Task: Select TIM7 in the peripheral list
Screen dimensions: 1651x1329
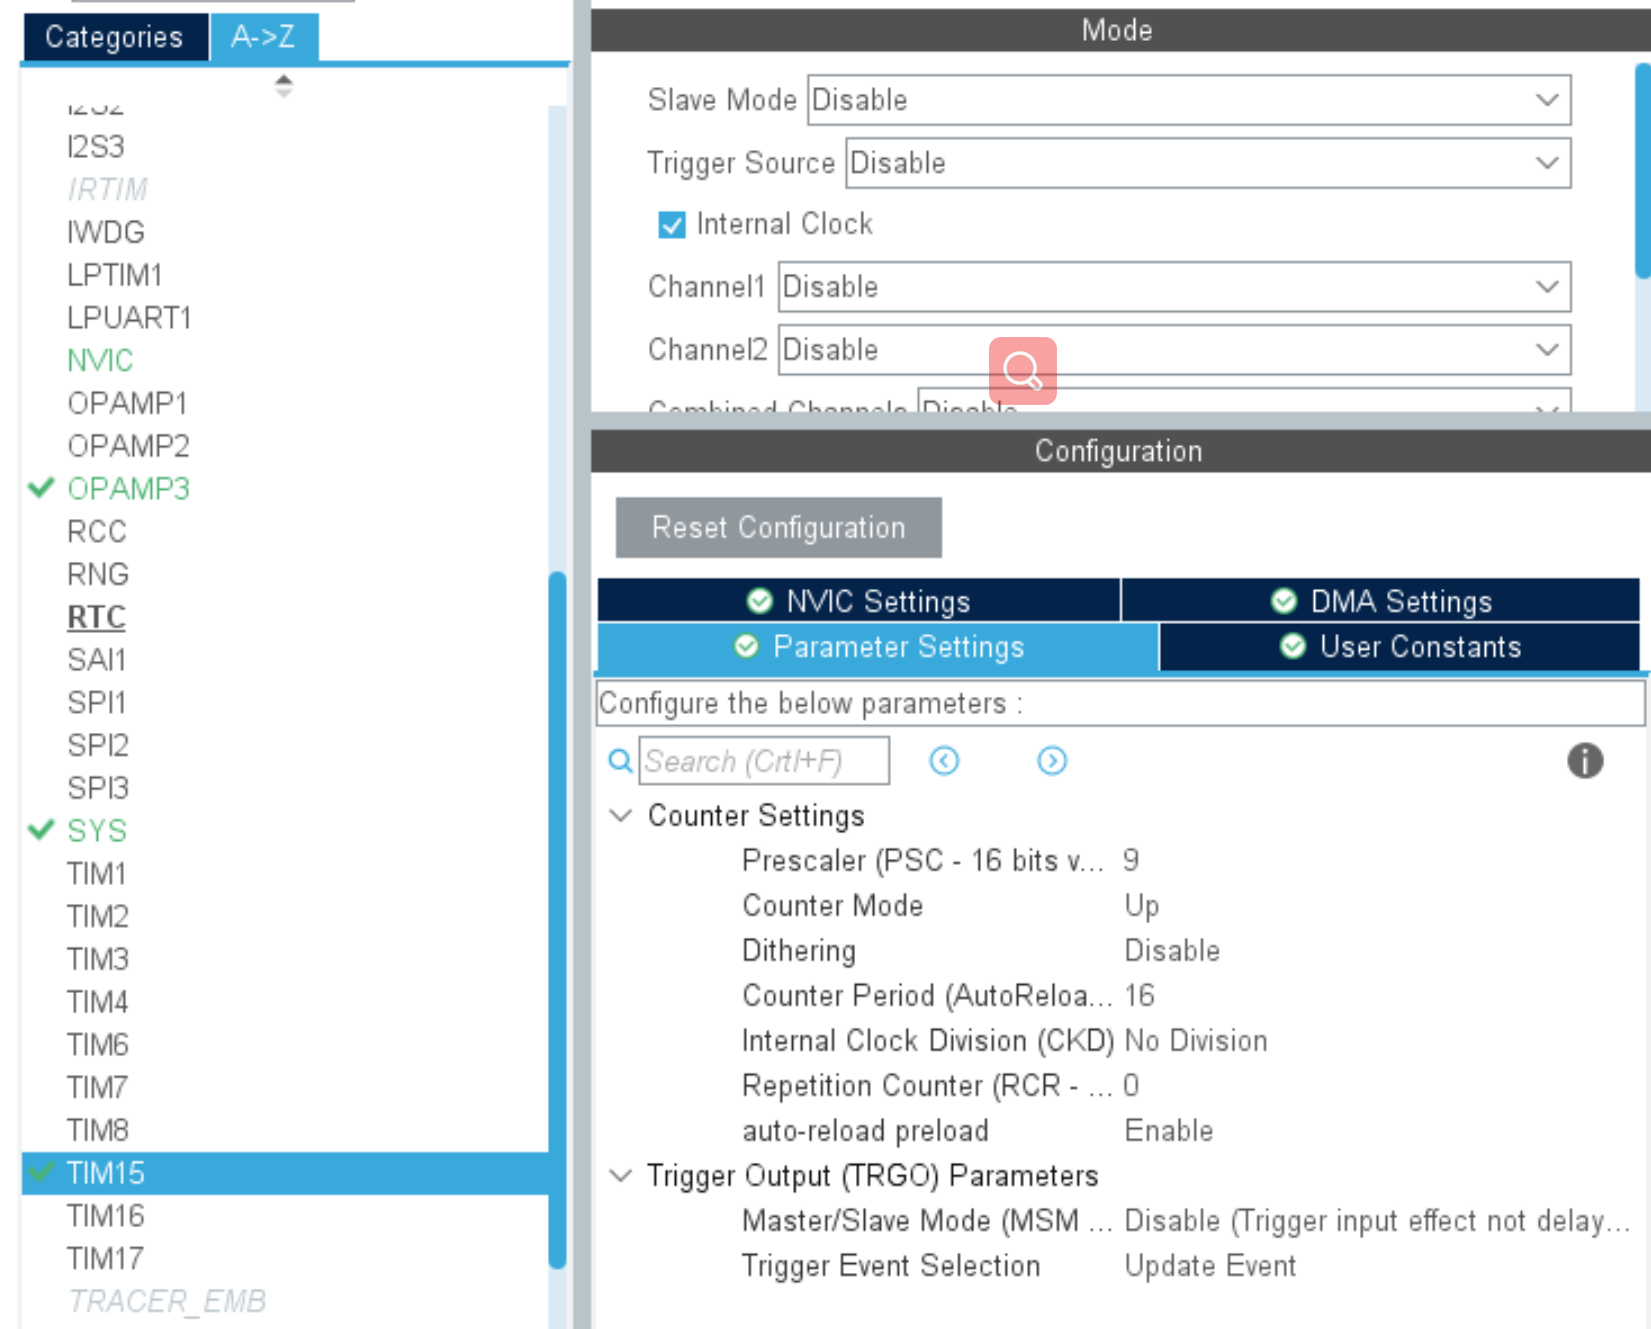Action: (97, 1087)
